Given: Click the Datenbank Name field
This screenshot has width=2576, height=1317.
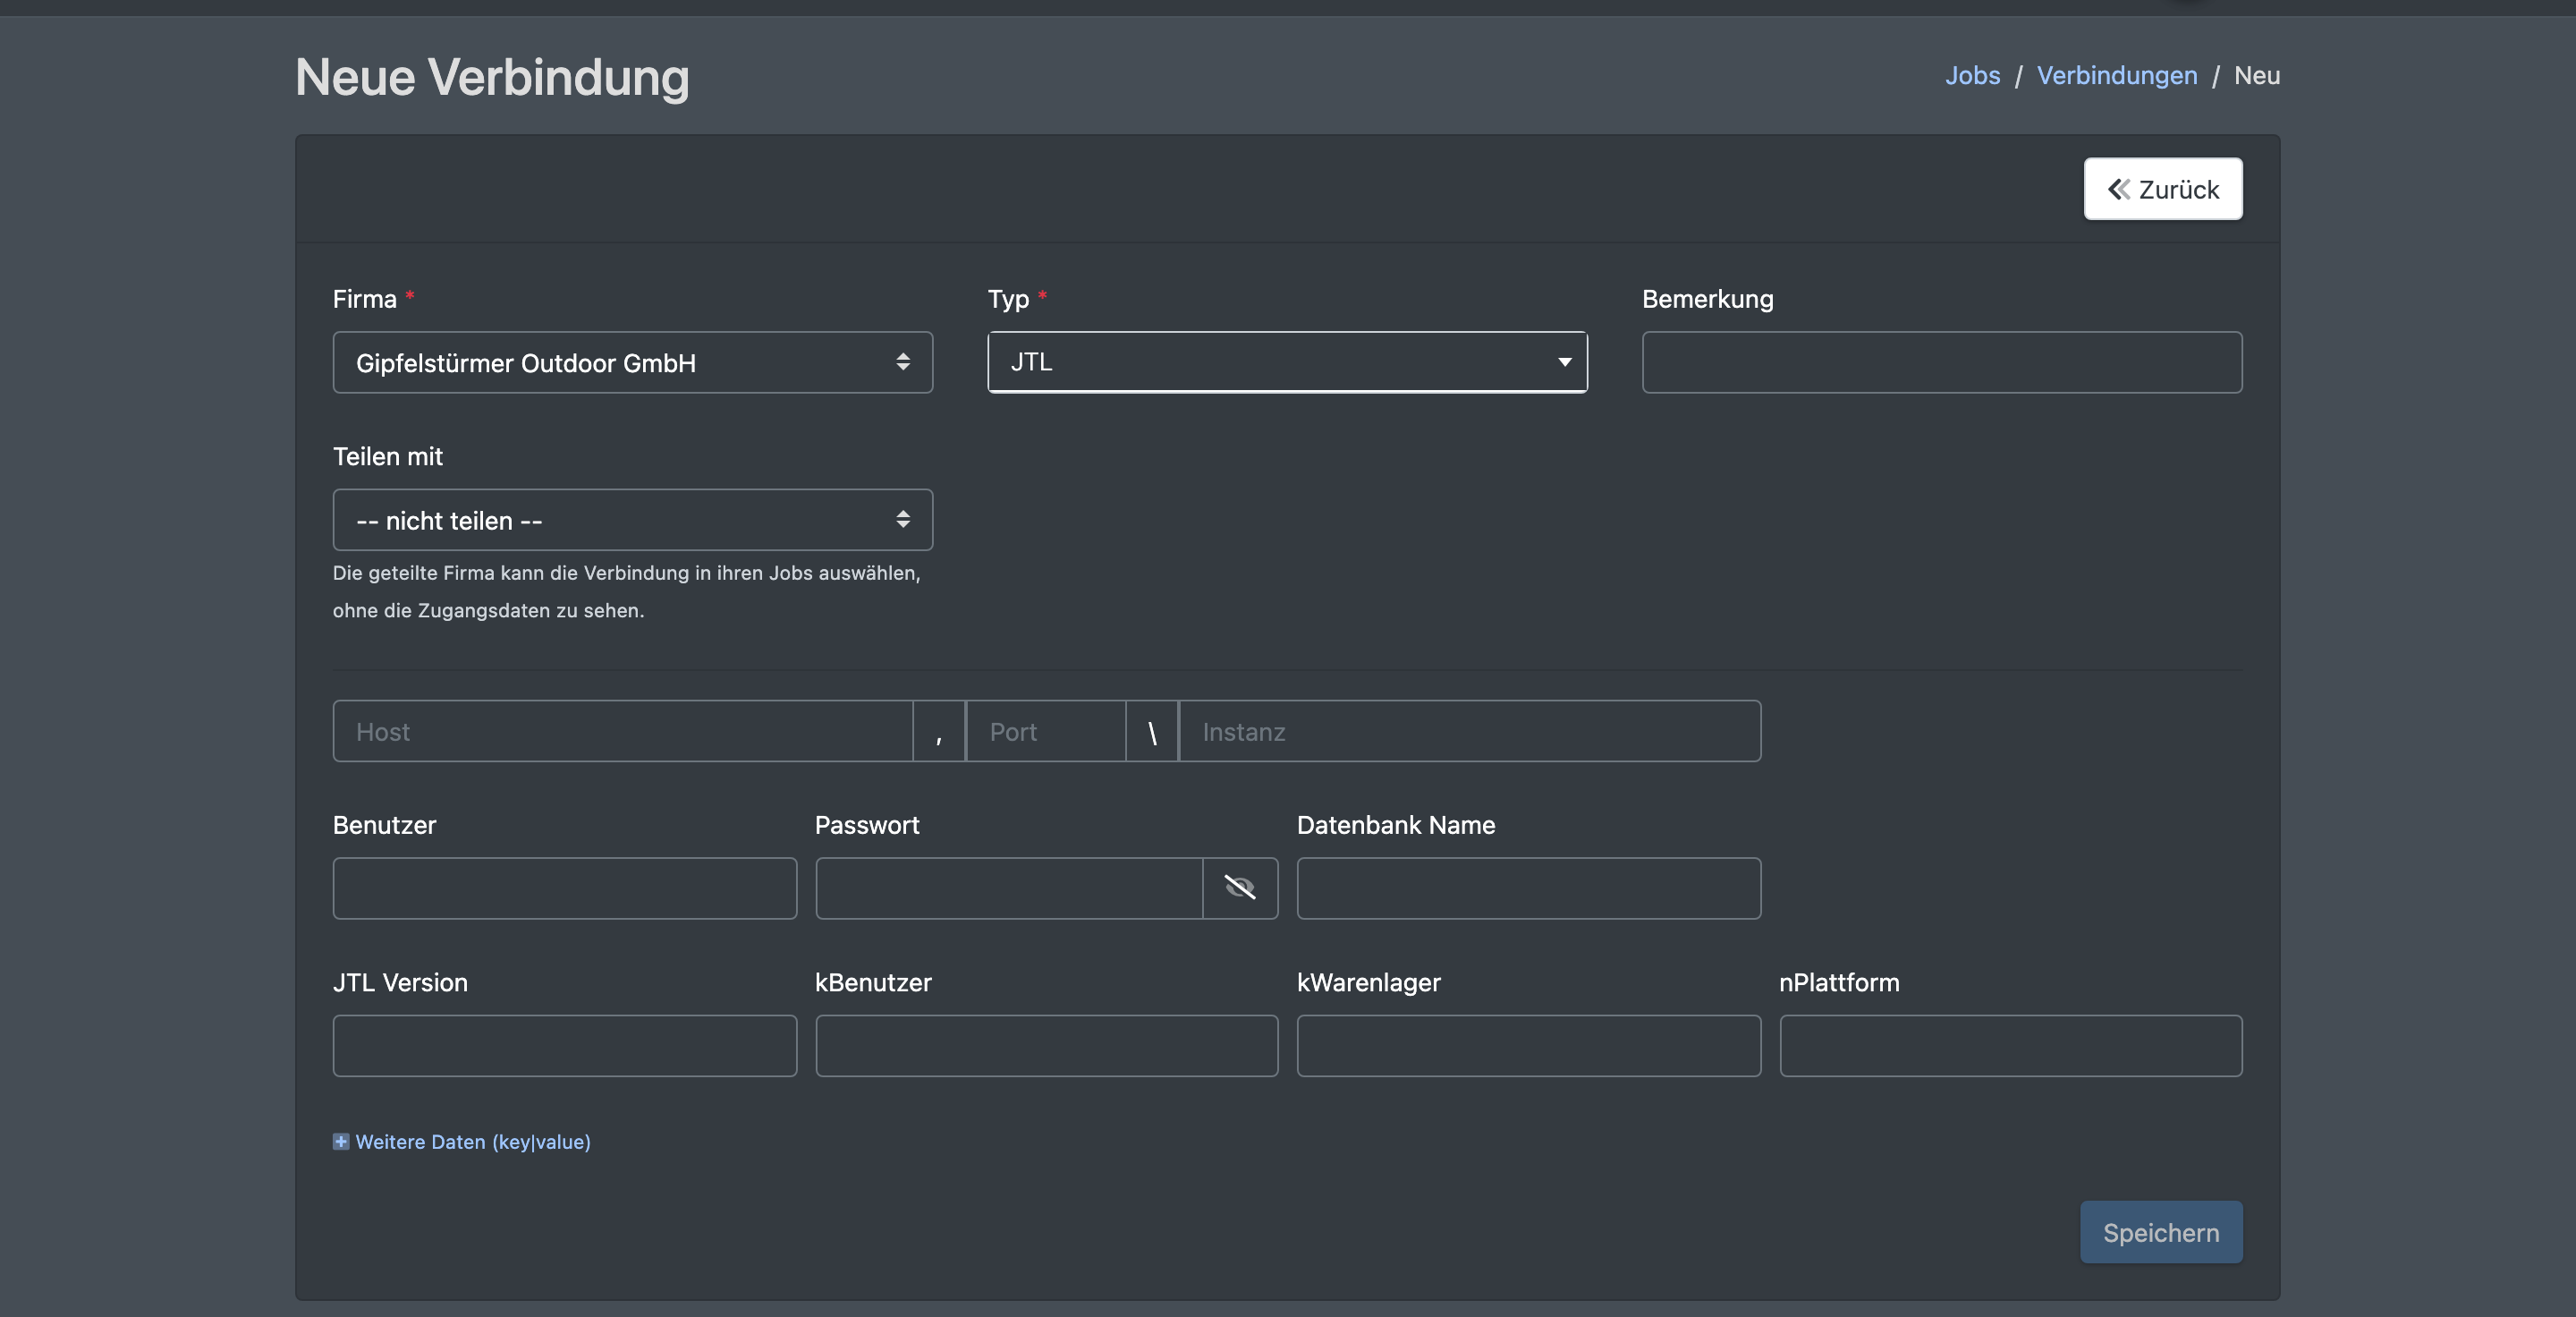Looking at the screenshot, I should pyautogui.click(x=1529, y=888).
